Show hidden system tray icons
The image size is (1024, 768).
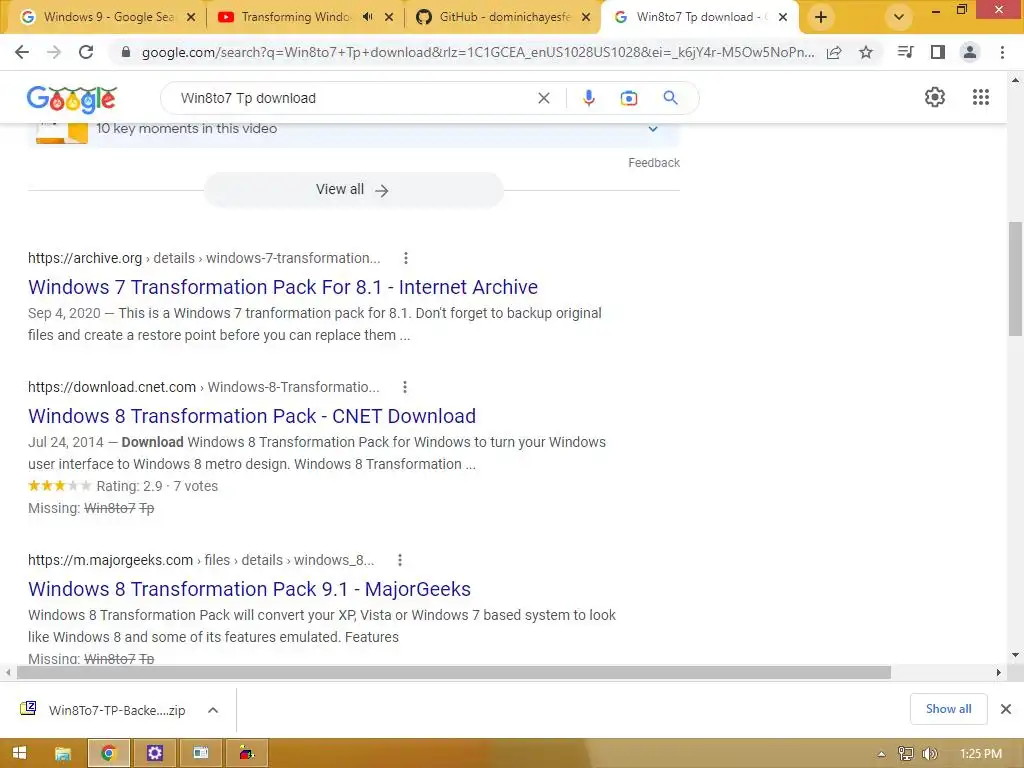[882, 754]
